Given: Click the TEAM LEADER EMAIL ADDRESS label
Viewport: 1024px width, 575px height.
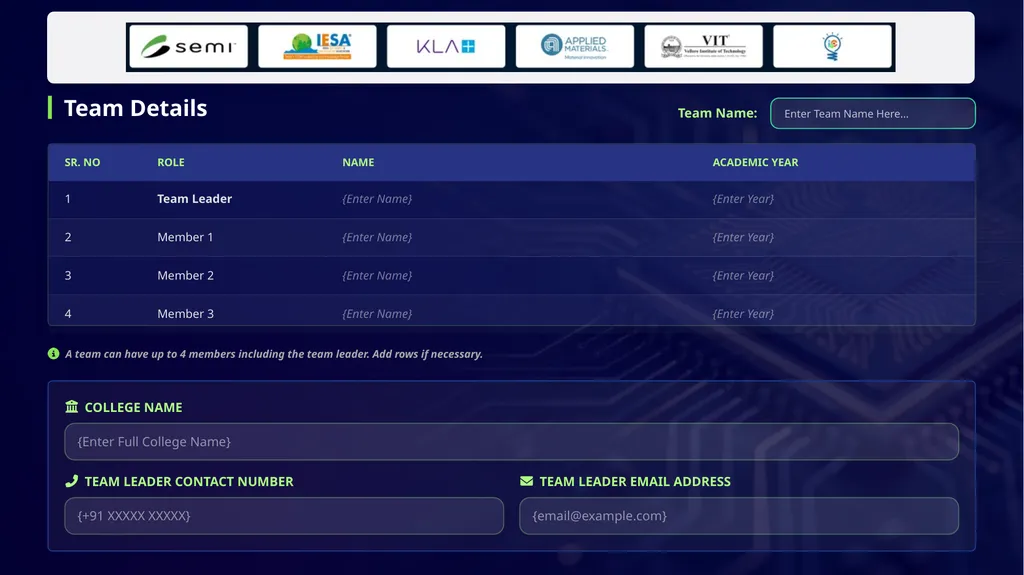Looking at the screenshot, I should coord(635,482).
